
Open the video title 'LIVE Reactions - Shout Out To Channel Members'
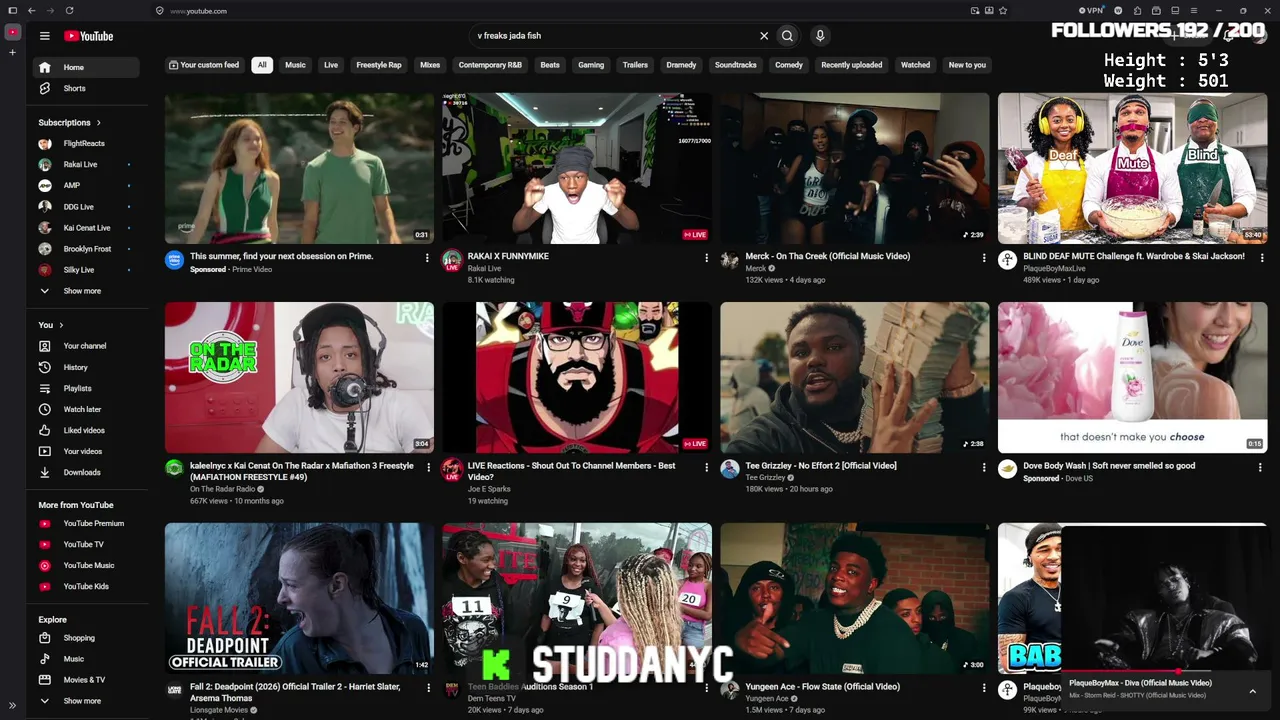click(571, 471)
